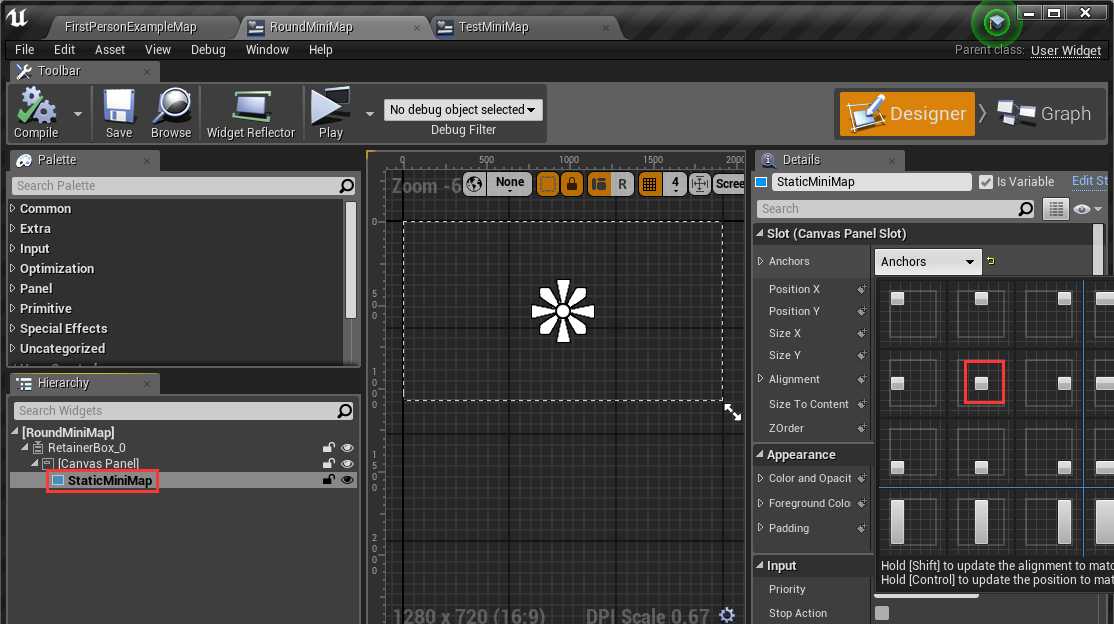Screen dimensions: 1114x624
Task: Click the Edit Style link in Details
Action: point(1090,181)
